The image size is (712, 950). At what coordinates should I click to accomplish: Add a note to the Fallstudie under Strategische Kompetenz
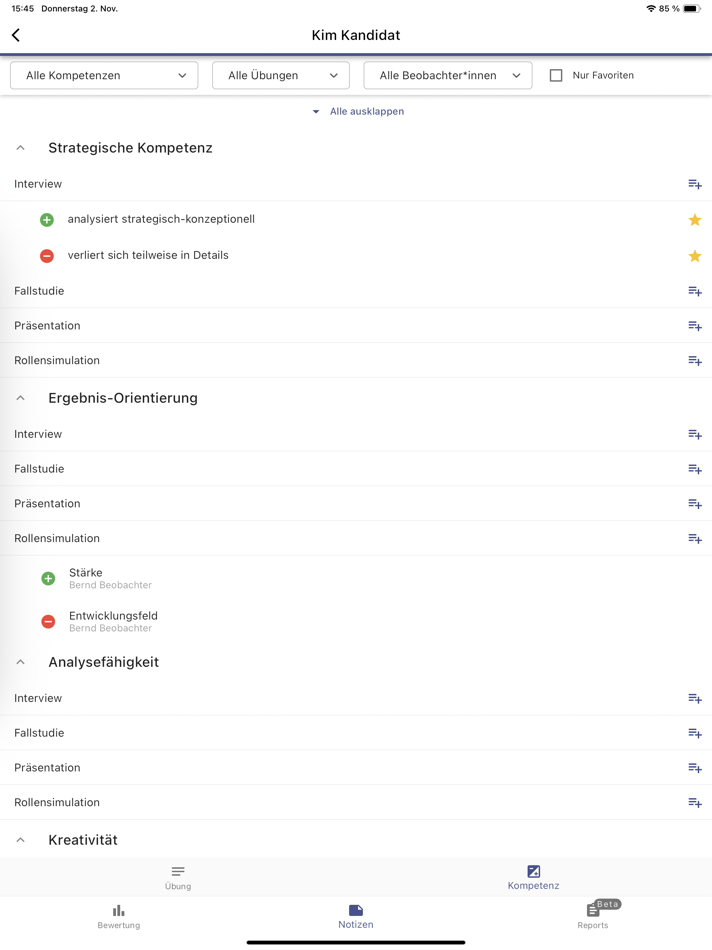tap(694, 291)
